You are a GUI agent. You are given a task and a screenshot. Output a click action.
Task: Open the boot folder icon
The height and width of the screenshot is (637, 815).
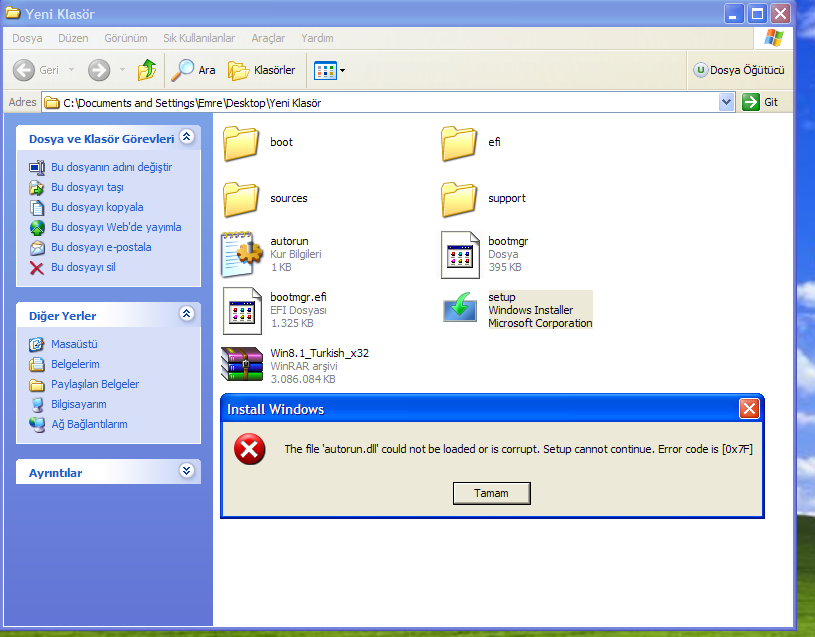(241, 143)
